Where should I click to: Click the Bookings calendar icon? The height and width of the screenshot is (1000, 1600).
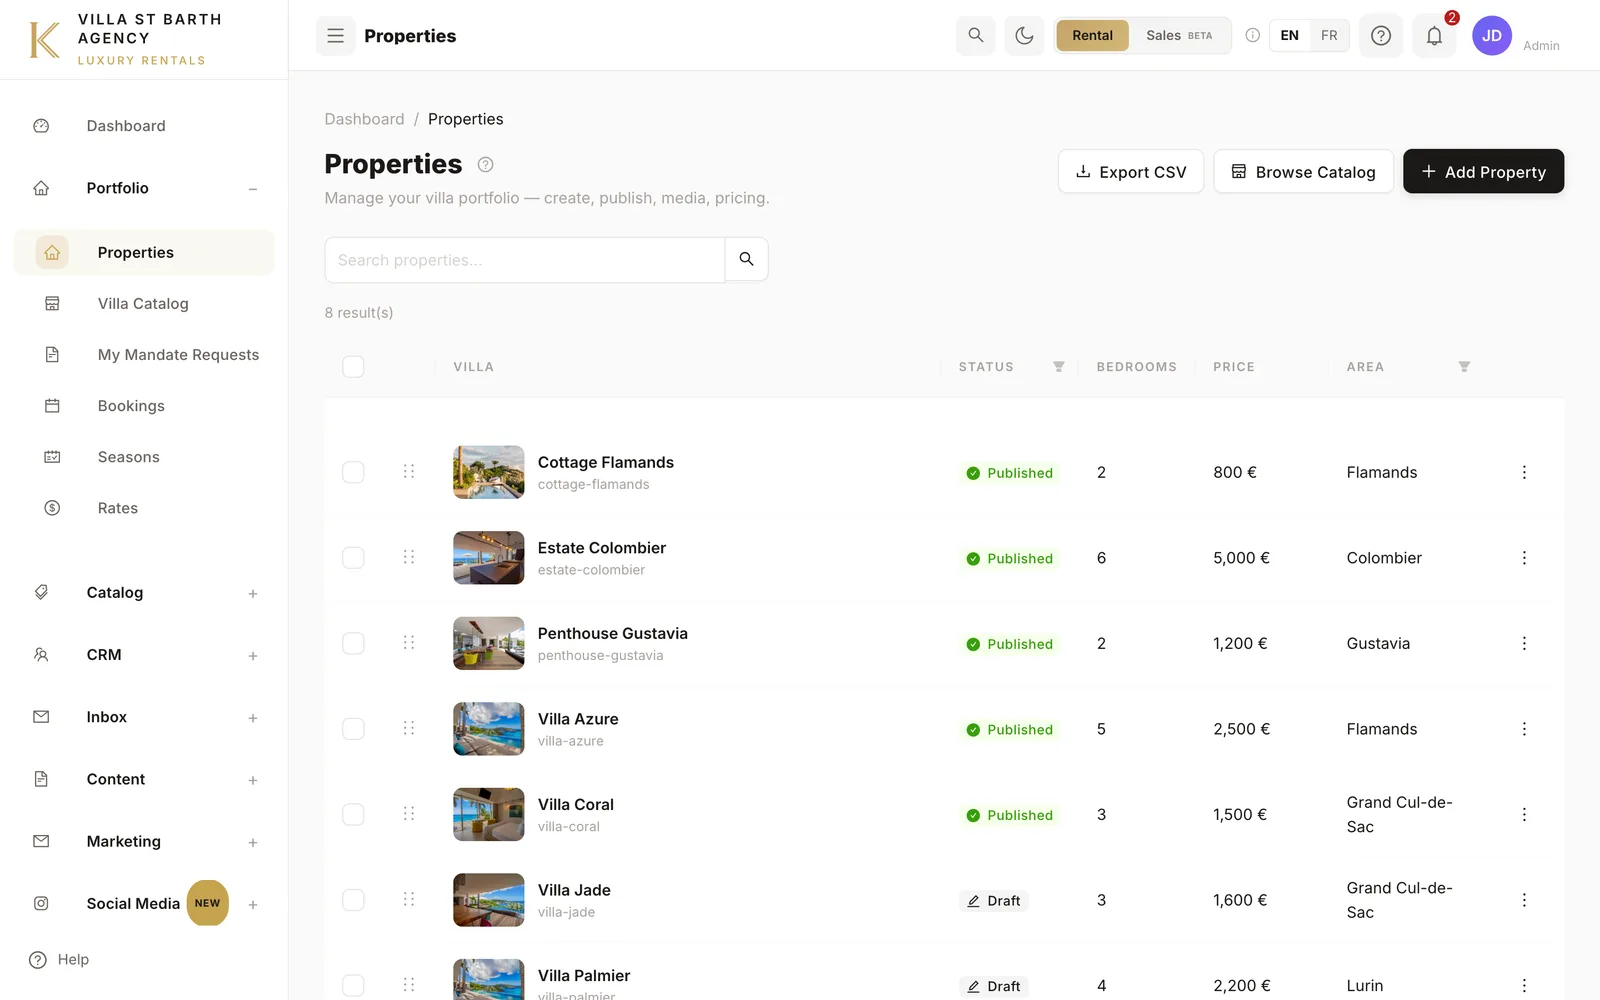pyautogui.click(x=52, y=405)
